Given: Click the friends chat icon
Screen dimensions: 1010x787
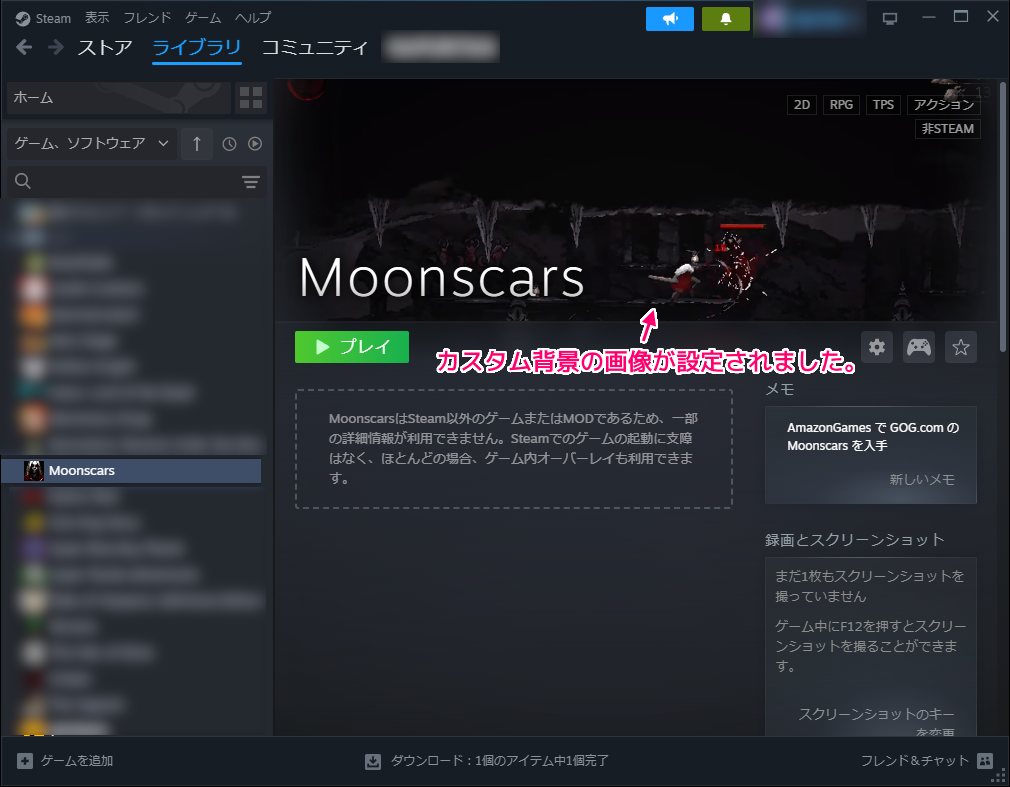Looking at the screenshot, I should [x=985, y=761].
